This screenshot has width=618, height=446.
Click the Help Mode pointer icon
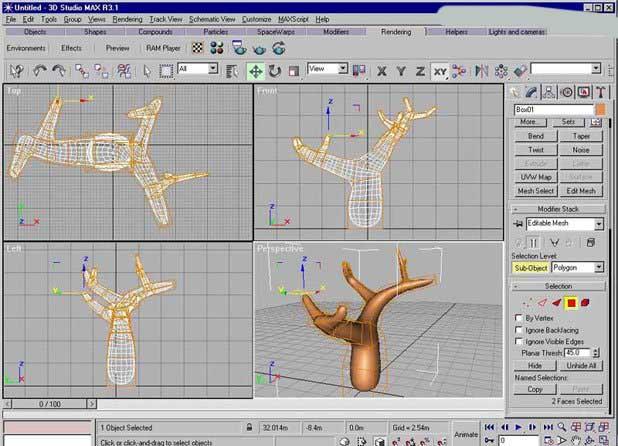pyautogui.click(x=17, y=71)
